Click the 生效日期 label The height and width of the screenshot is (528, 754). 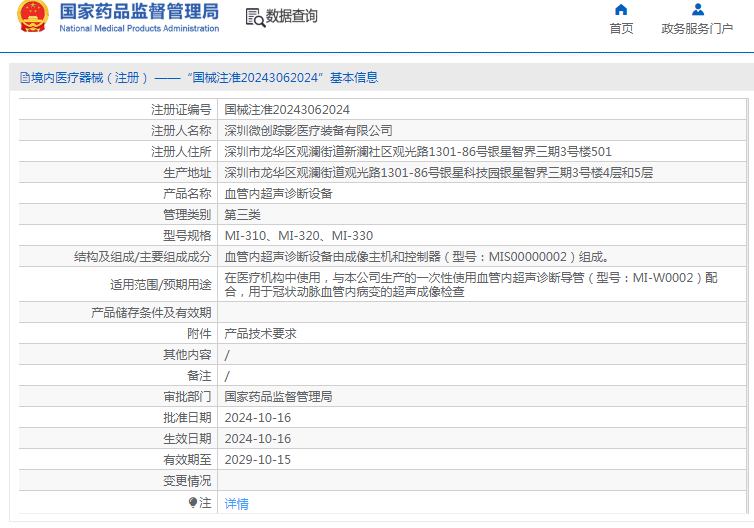pyautogui.click(x=187, y=439)
